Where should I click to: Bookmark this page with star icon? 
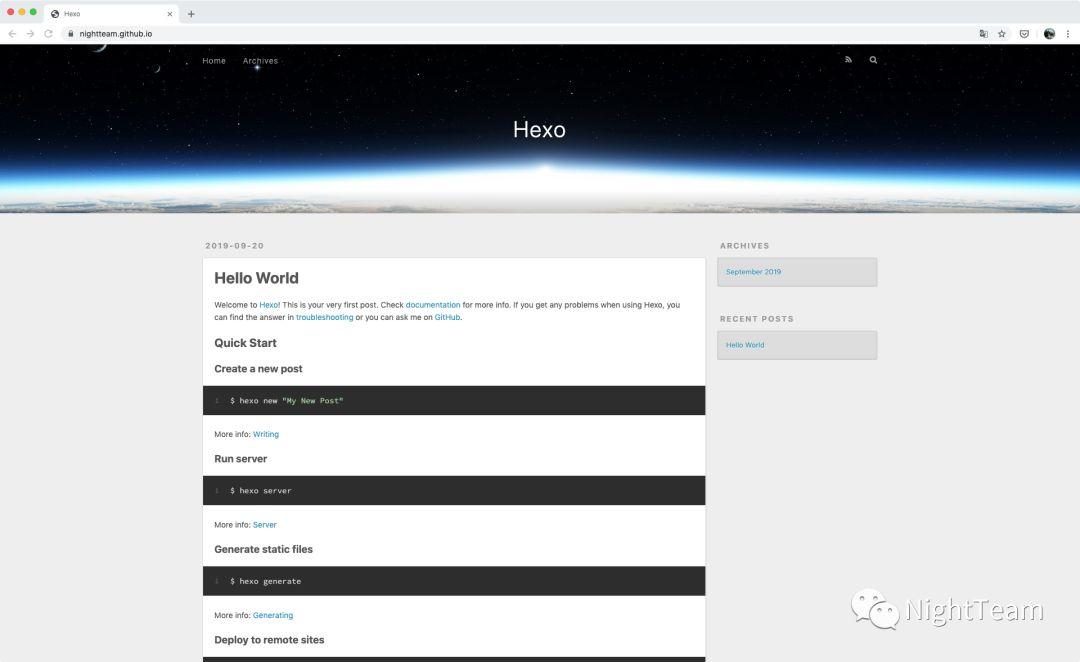(1002, 34)
